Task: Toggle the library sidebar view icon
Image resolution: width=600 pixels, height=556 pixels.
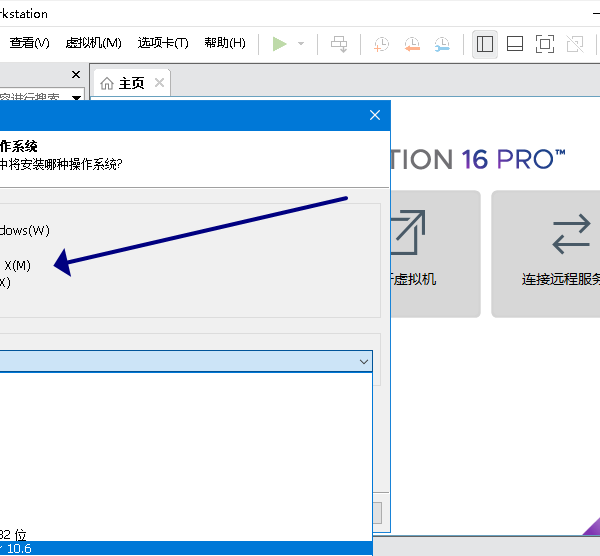Action: pyautogui.click(x=485, y=43)
